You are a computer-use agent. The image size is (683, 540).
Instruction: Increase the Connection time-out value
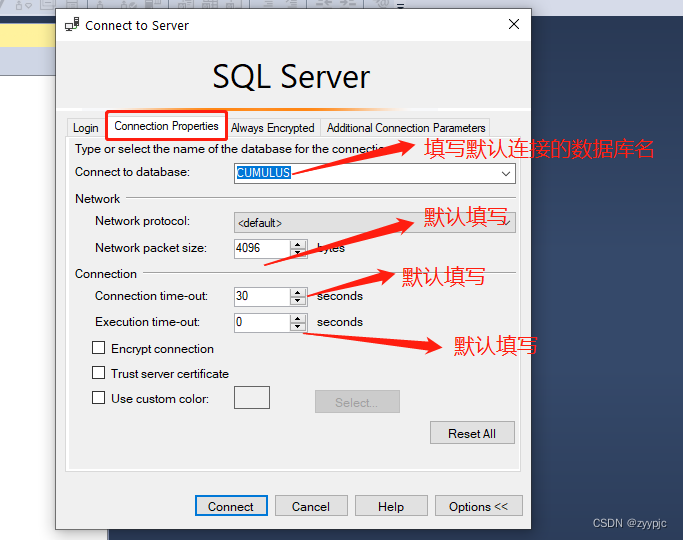click(298, 293)
